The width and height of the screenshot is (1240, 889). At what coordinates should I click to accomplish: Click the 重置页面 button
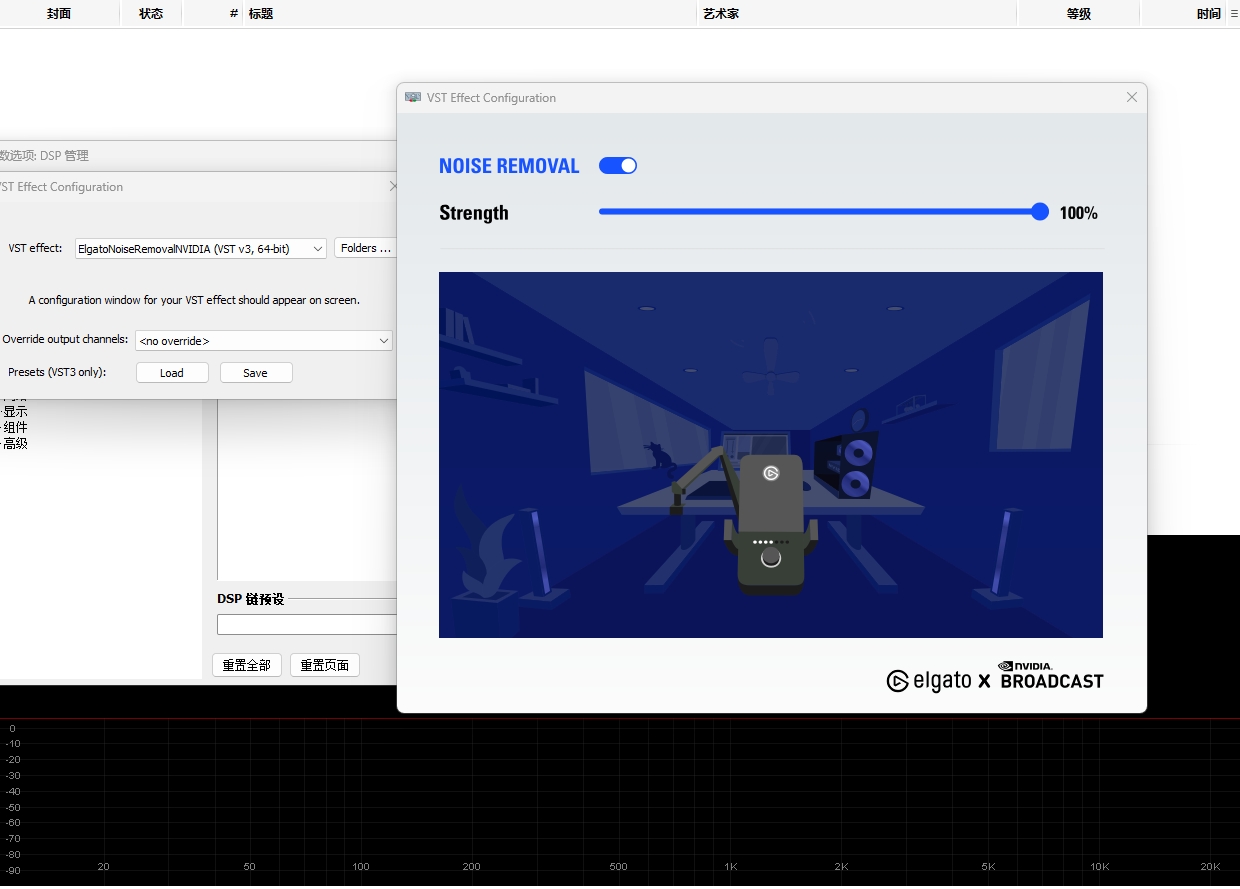324,665
